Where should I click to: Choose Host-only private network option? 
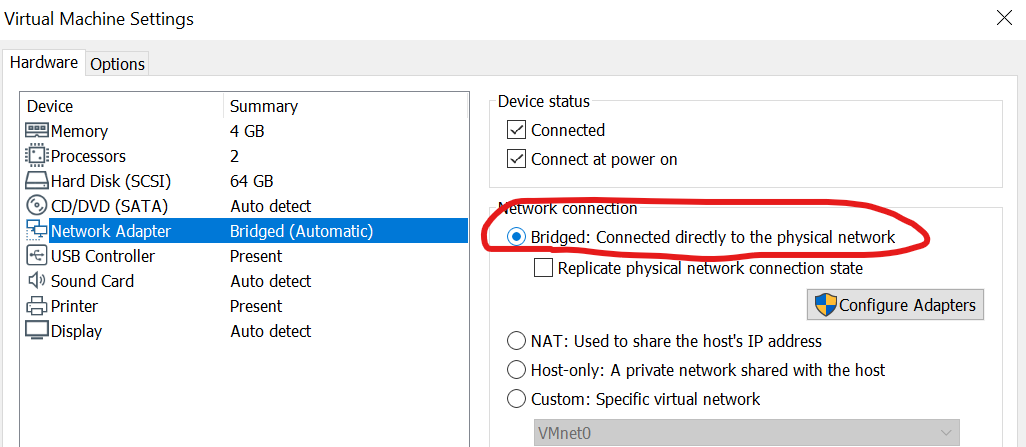[x=516, y=370]
